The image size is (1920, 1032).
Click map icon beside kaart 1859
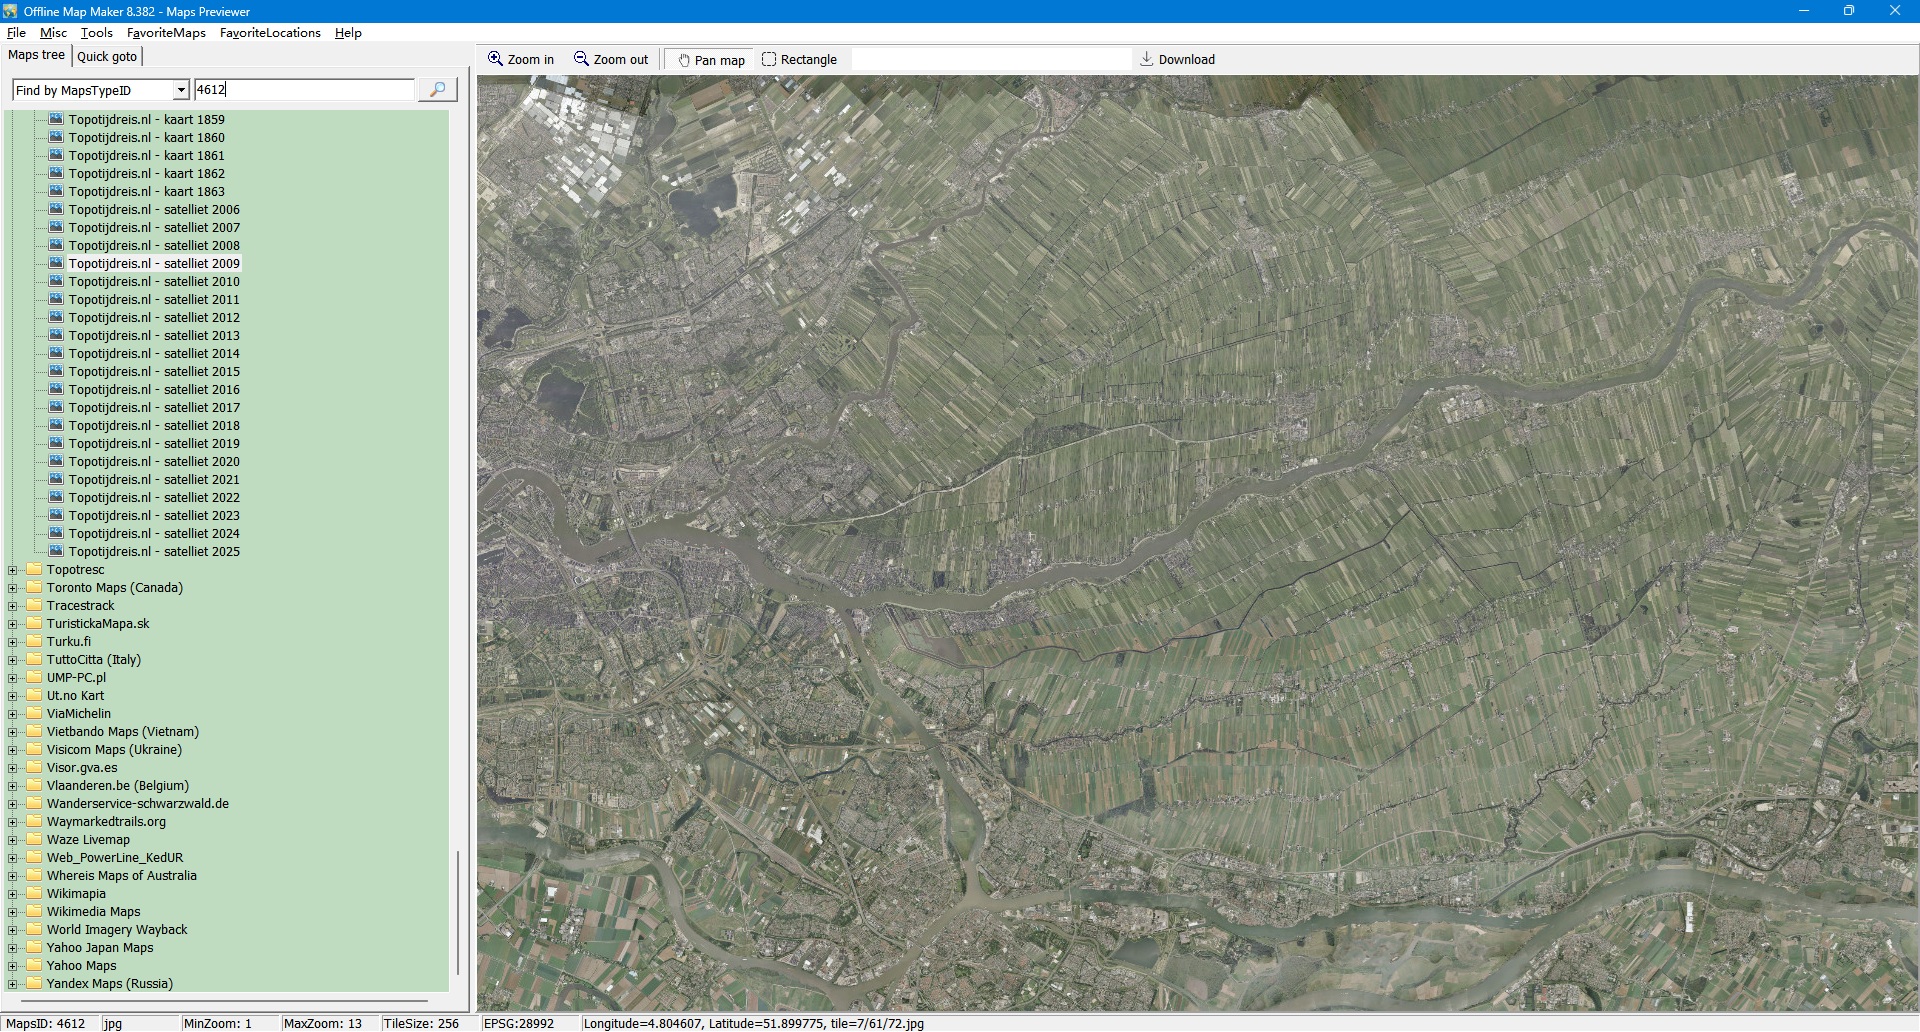(x=57, y=120)
